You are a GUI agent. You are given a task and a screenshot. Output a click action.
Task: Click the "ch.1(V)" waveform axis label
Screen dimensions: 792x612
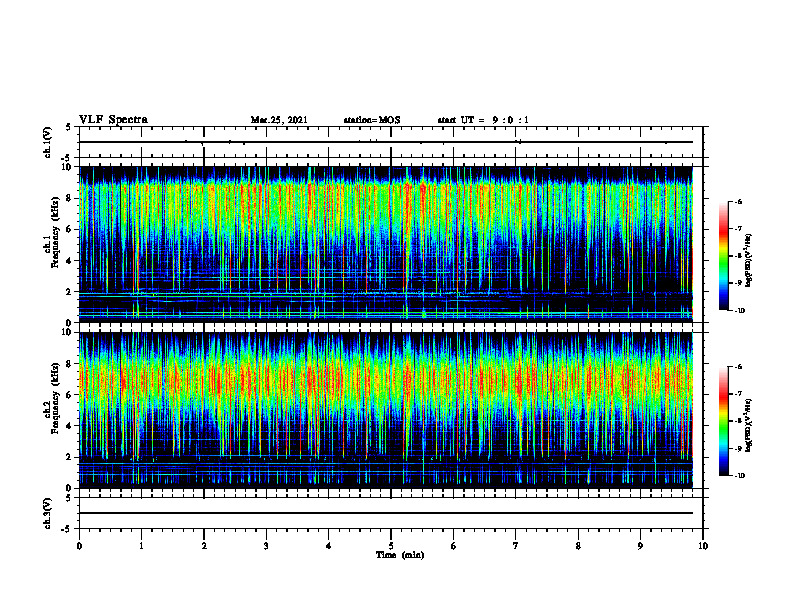pos(48,142)
